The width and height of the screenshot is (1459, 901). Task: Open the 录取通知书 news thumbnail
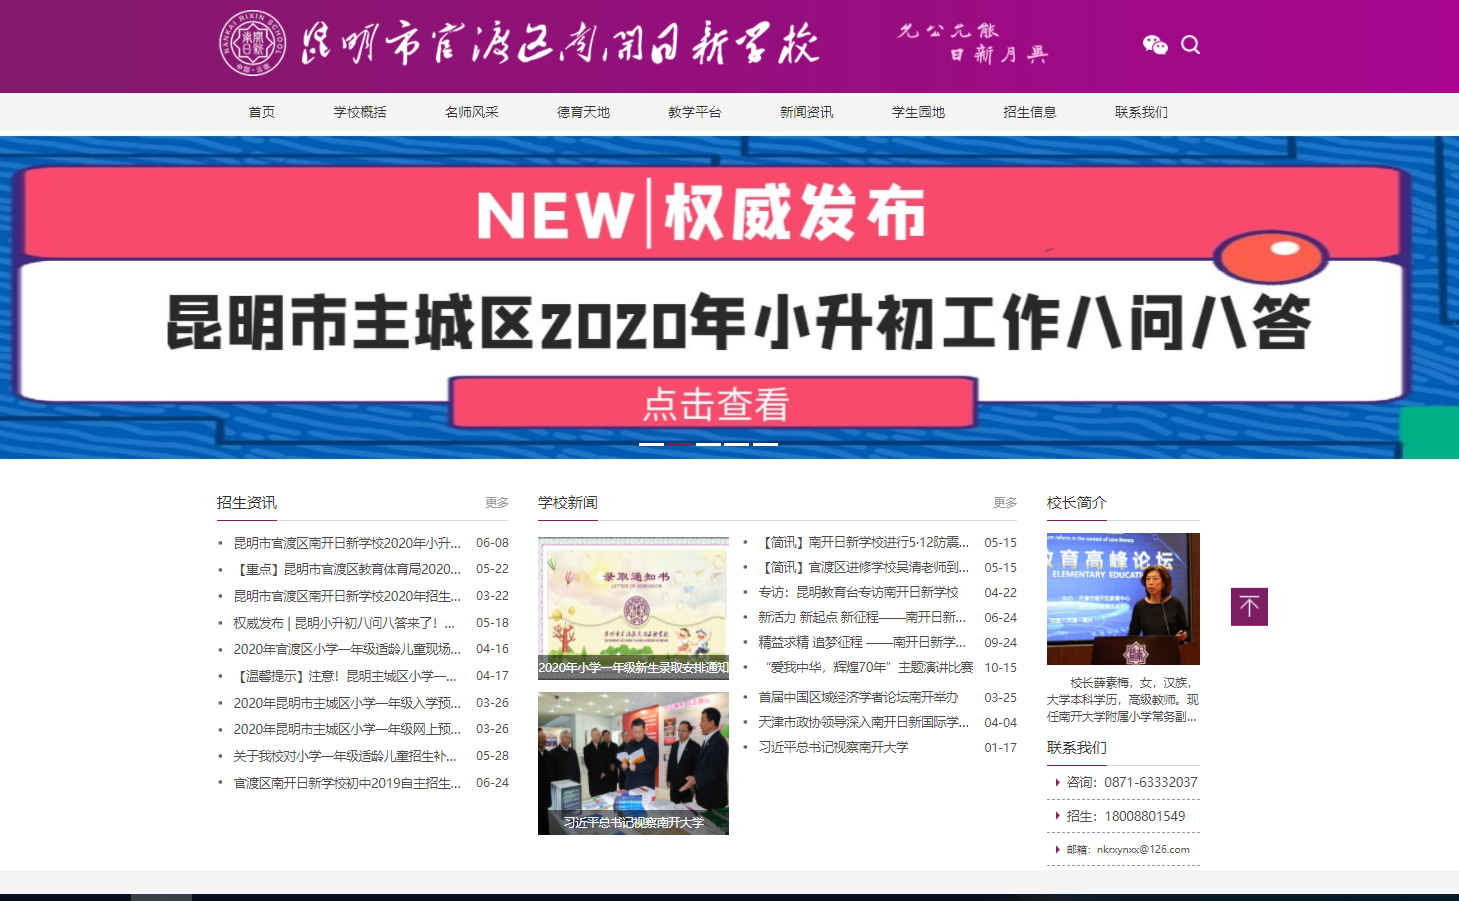[x=633, y=607]
